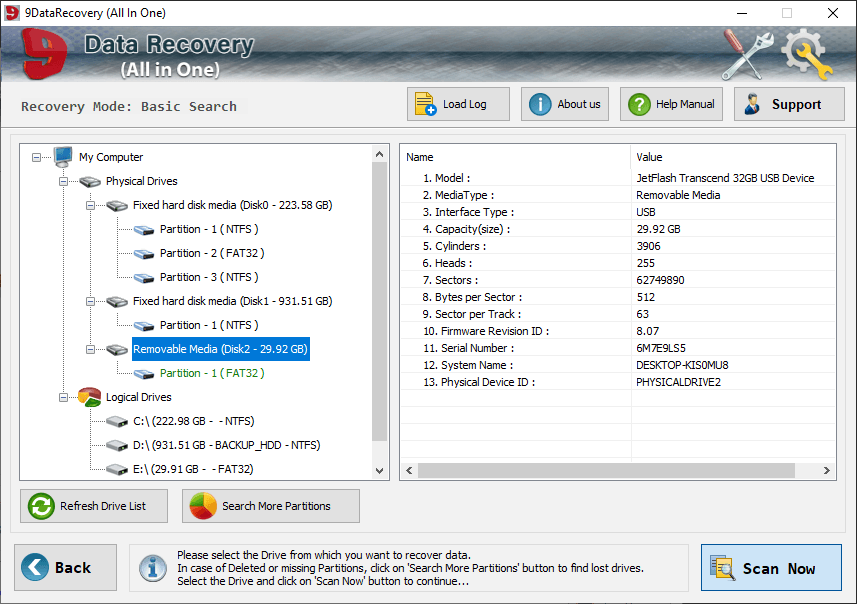Click the serial number 6M7E9LS5
Screen dimensions: 857x604
[661, 348]
